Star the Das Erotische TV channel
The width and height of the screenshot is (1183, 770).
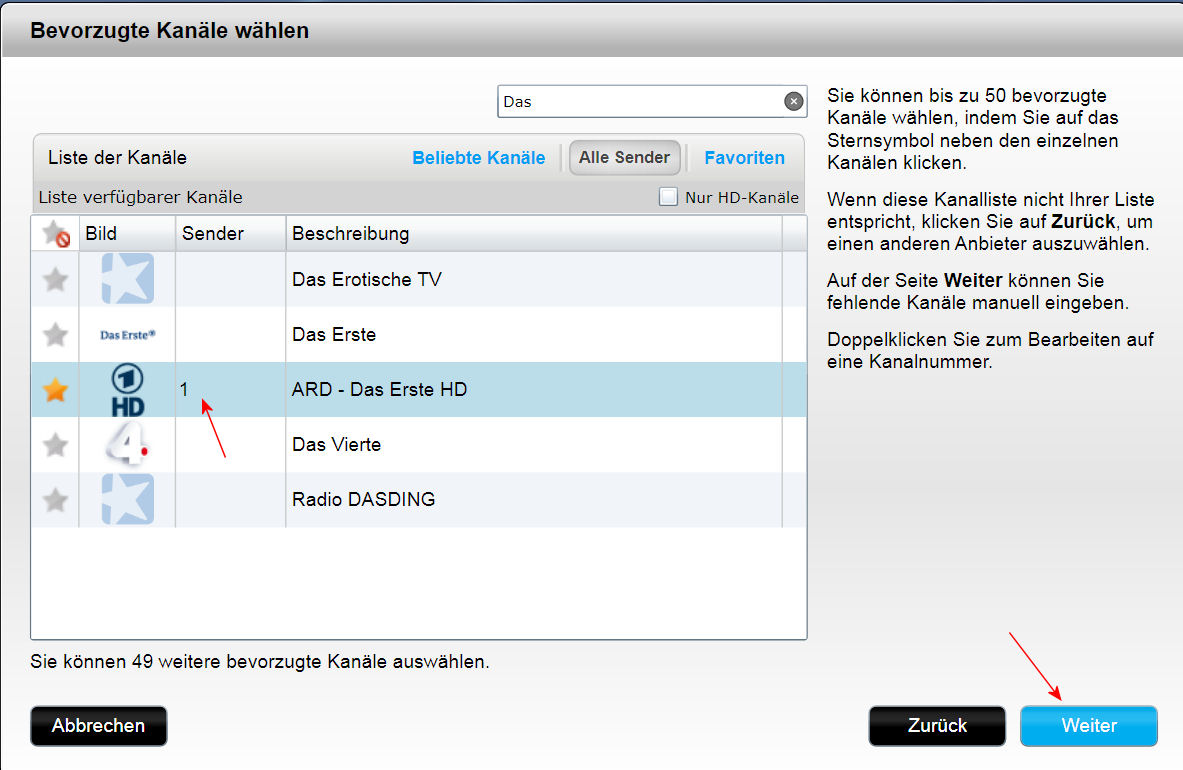click(56, 279)
